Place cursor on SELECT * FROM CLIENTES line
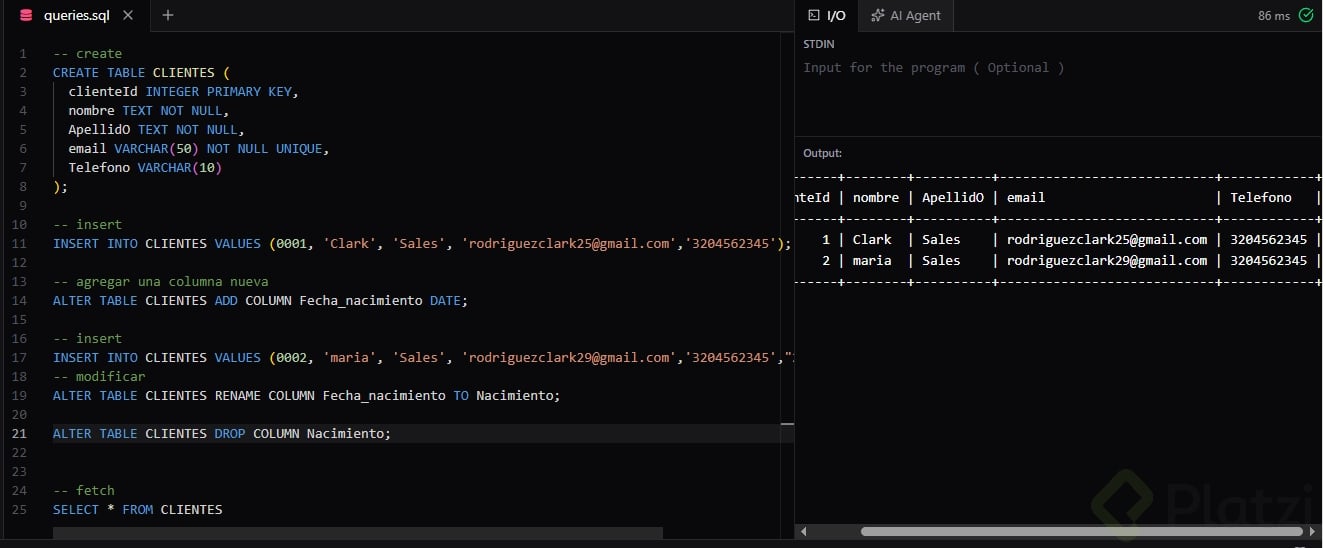Viewport: 1326px width, 548px height. (138, 510)
